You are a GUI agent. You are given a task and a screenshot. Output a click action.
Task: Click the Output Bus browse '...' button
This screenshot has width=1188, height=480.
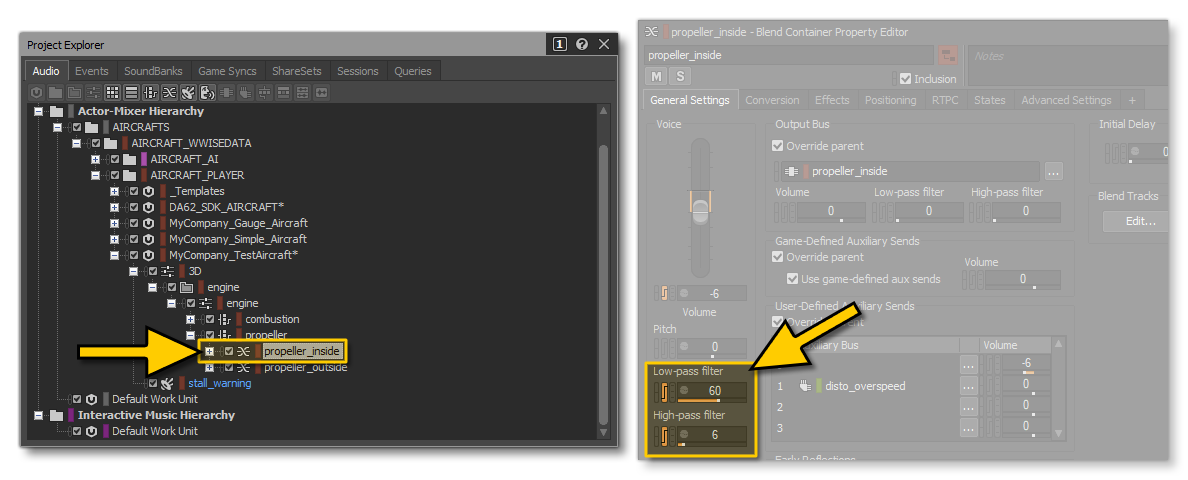click(1053, 171)
